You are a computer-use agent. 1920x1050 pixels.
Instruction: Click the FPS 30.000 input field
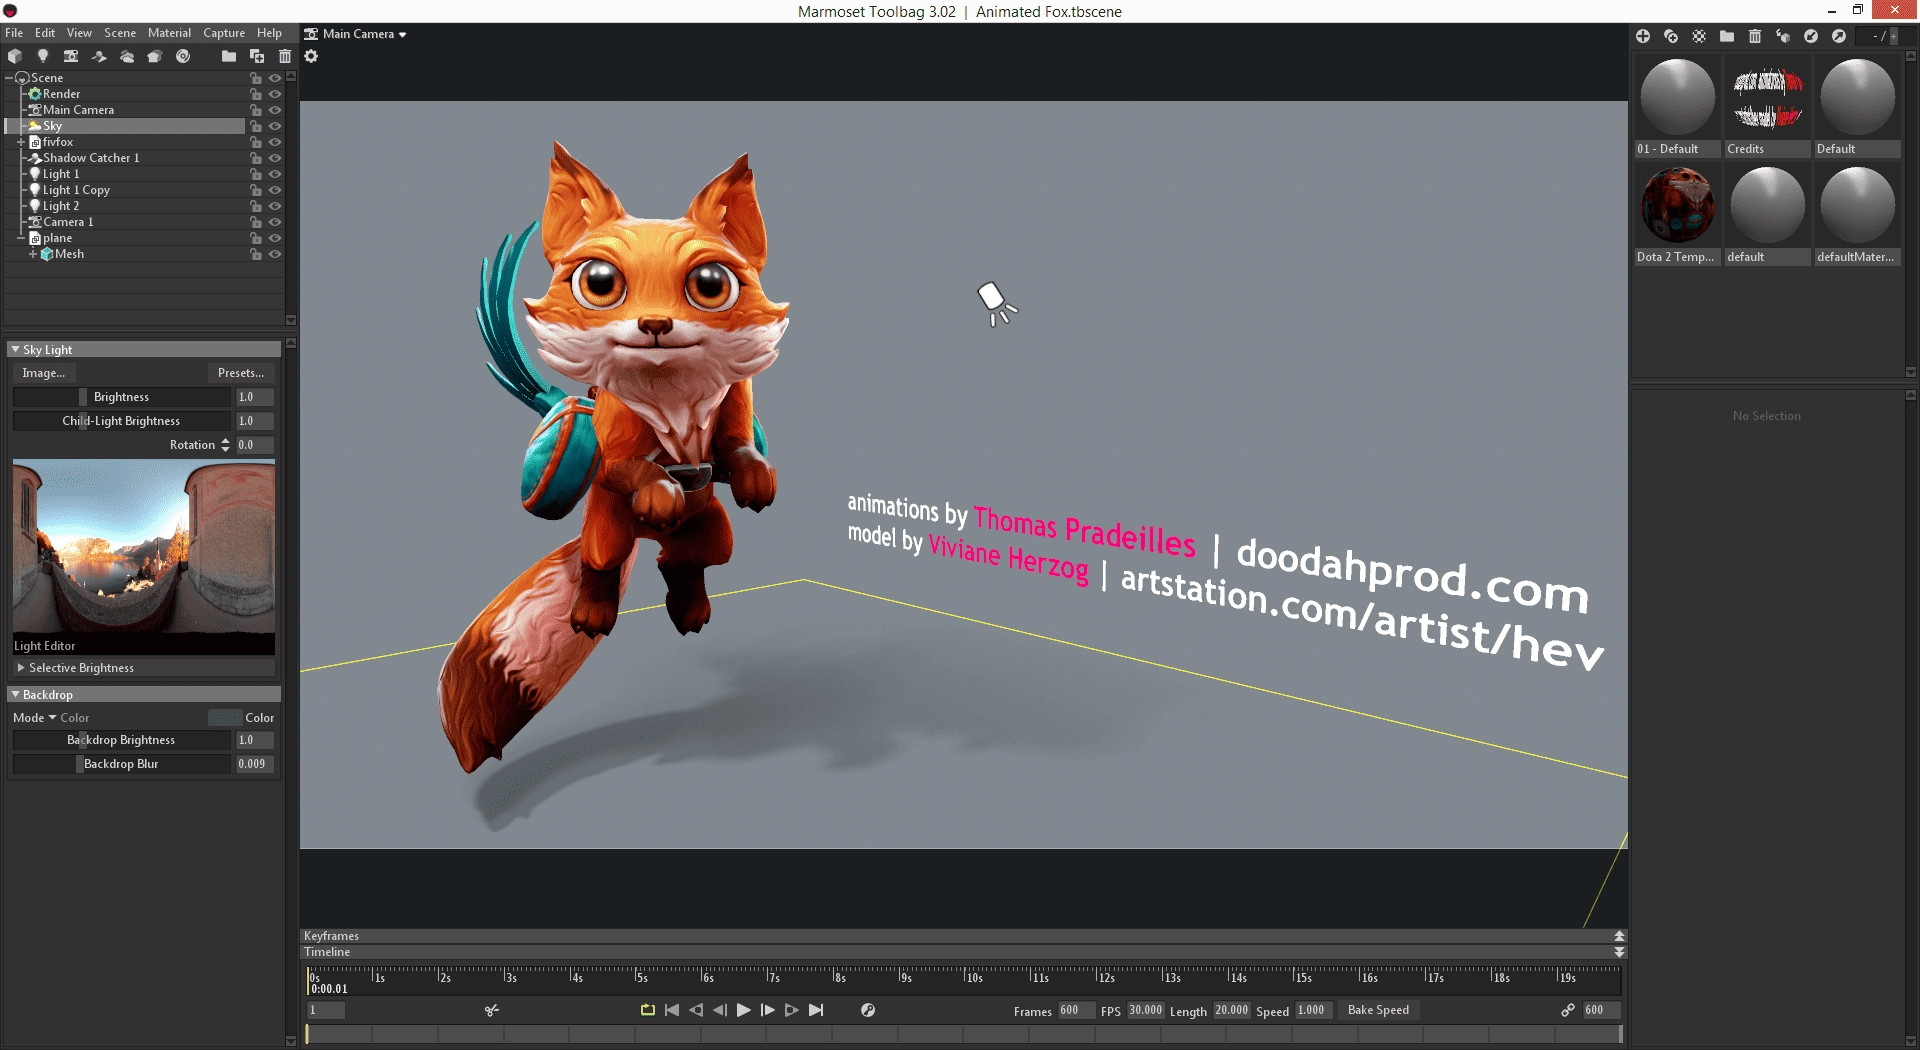1146,1010
